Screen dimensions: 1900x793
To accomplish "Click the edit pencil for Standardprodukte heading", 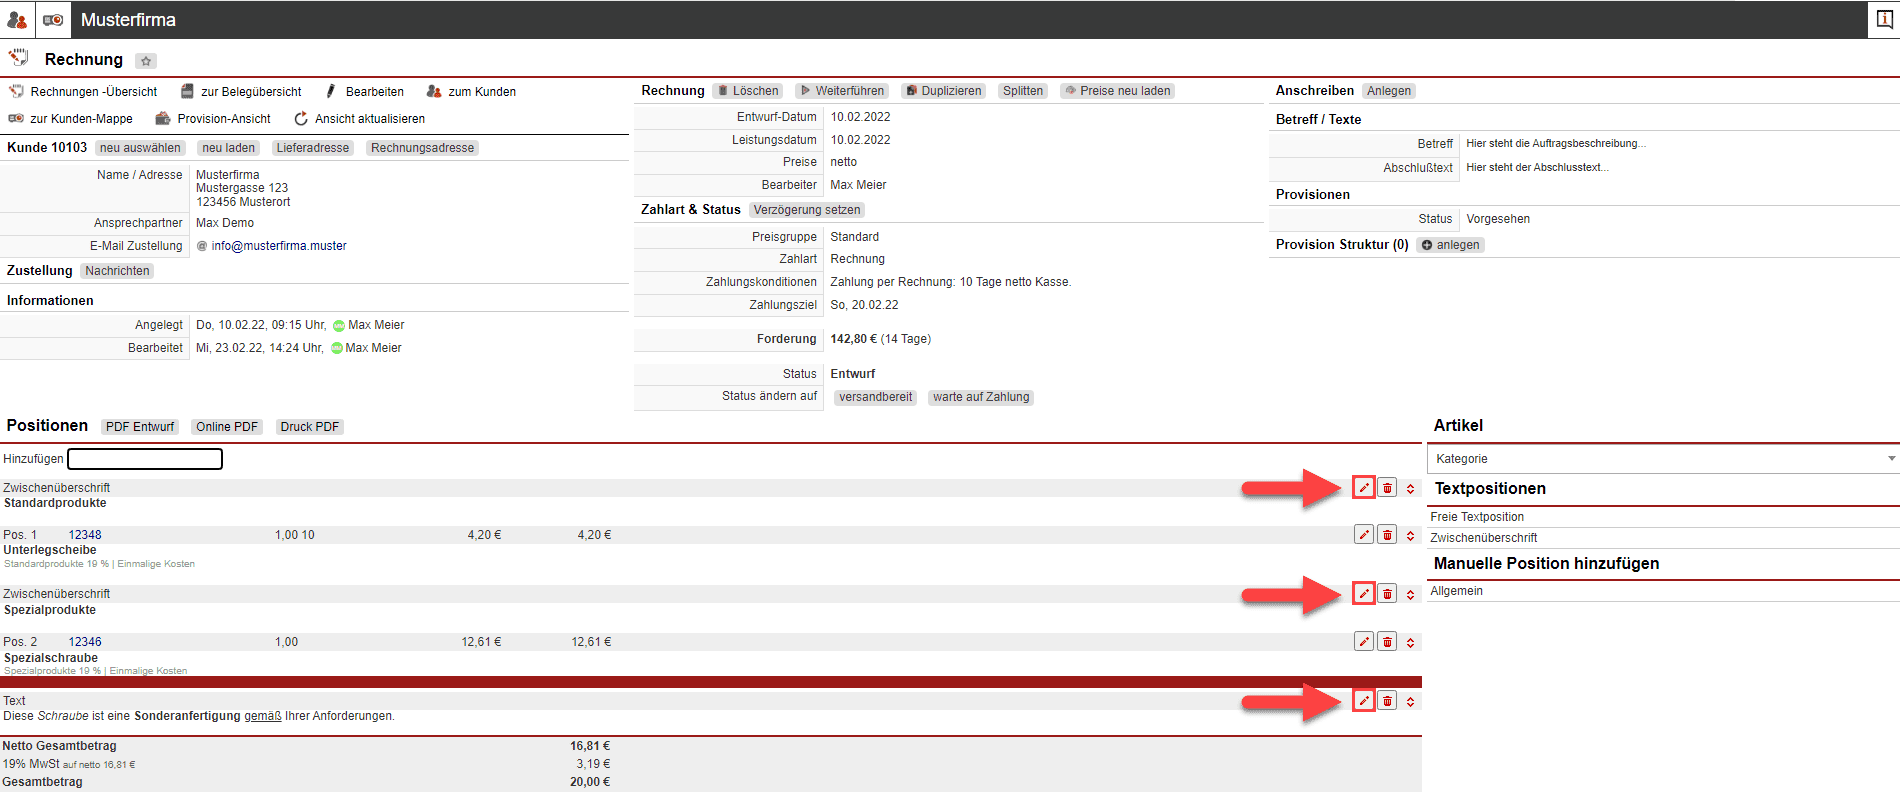I will coord(1363,488).
